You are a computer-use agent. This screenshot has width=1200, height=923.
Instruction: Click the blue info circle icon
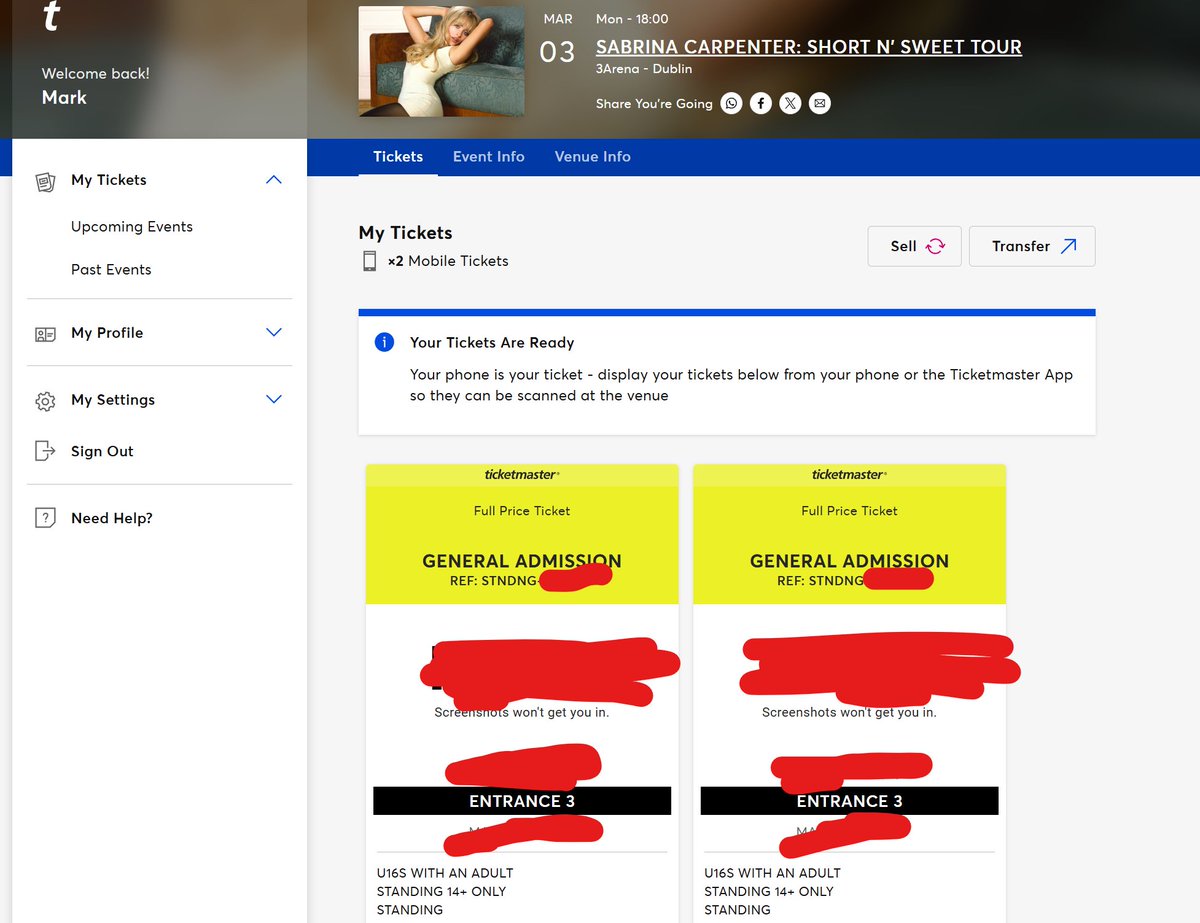pyautogui.click(x=384, y=342)
